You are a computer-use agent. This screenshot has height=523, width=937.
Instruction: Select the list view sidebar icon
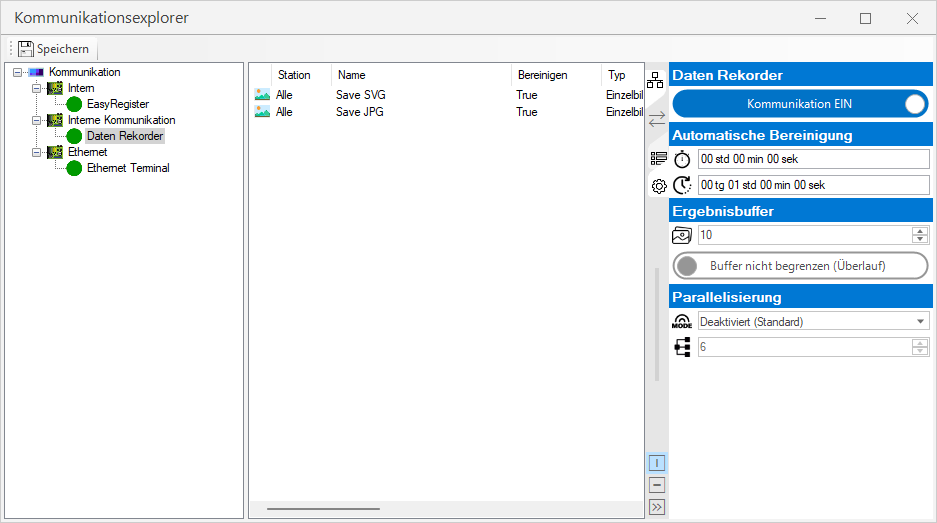[658, 158]
